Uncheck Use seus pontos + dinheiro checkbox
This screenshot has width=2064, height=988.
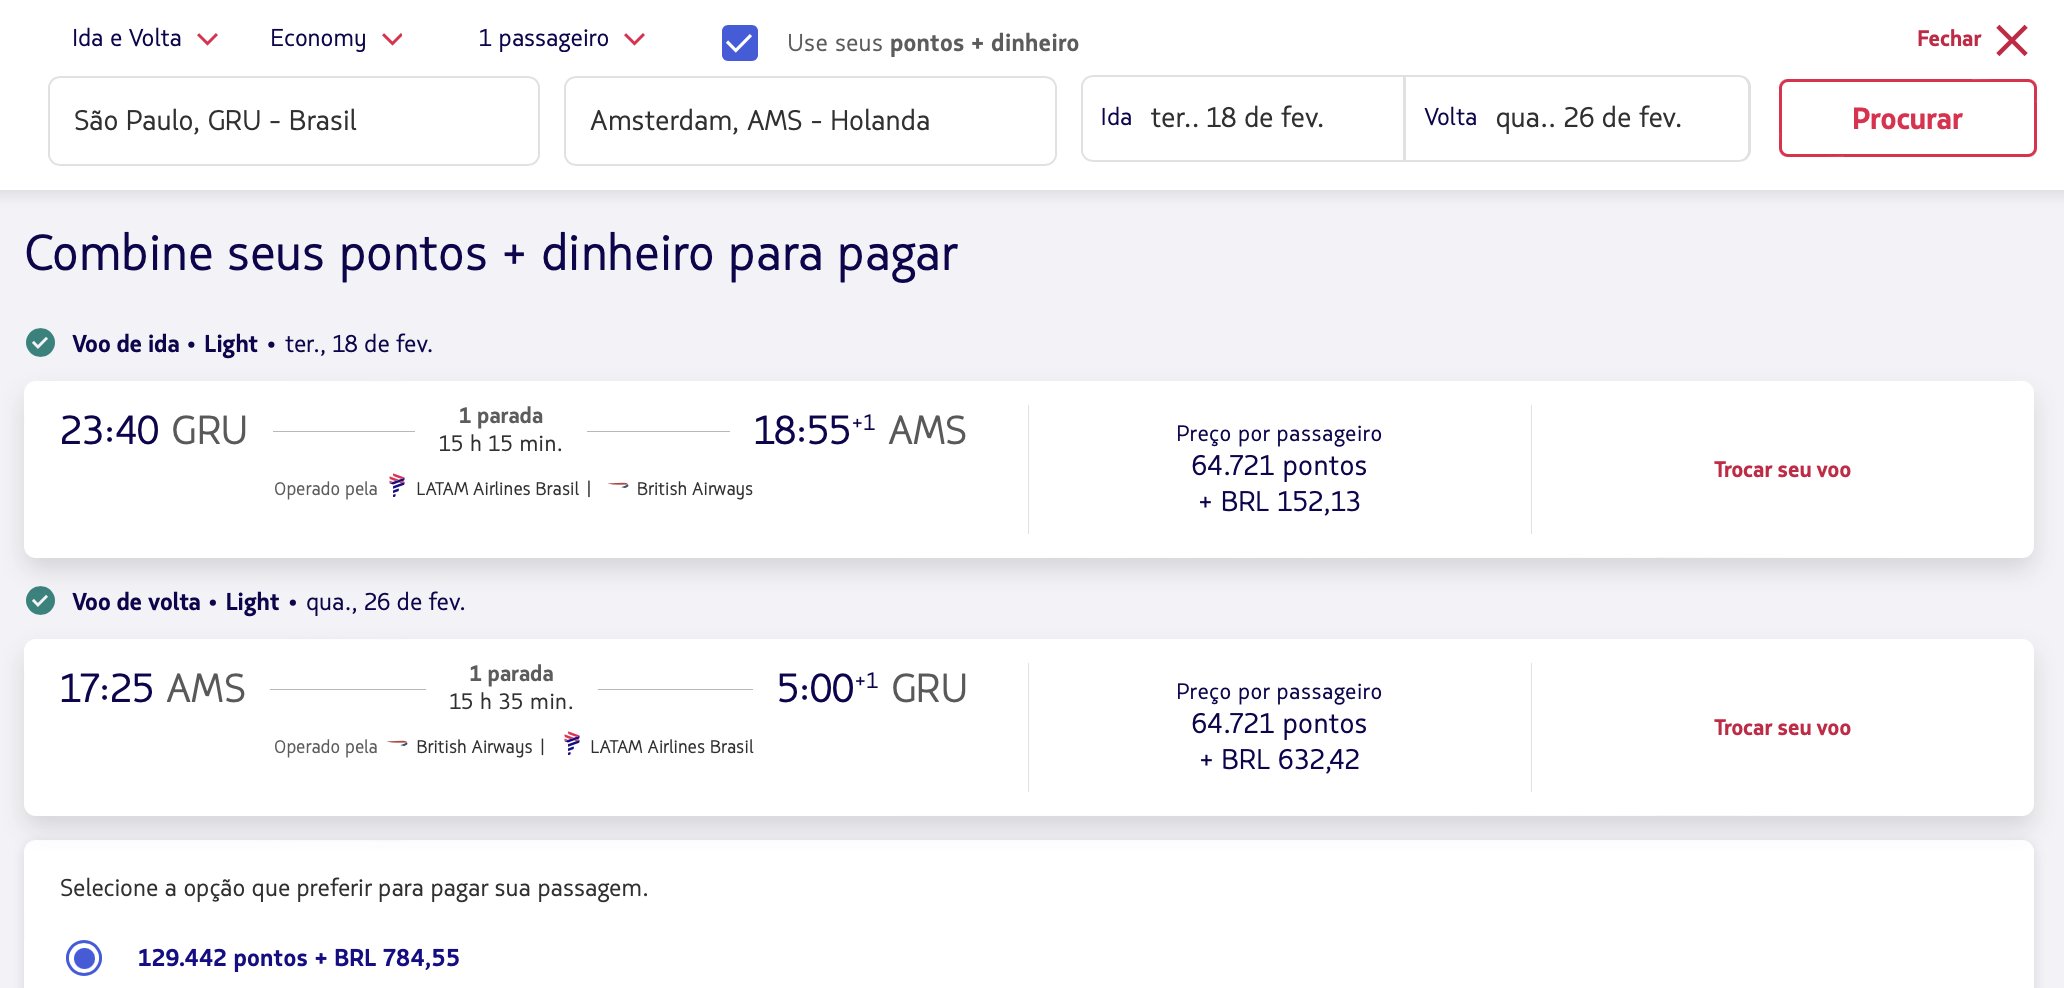(740, 43)
